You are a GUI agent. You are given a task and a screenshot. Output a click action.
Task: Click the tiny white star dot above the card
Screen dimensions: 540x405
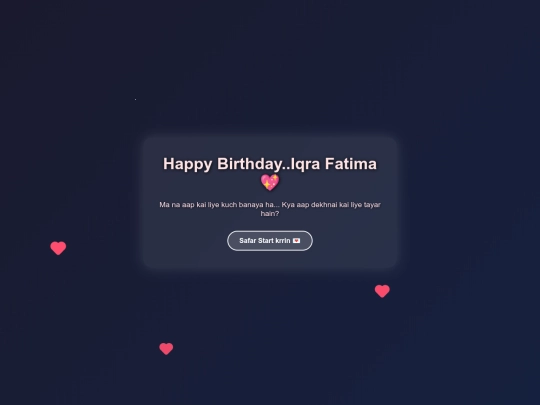tap(135, 99)
